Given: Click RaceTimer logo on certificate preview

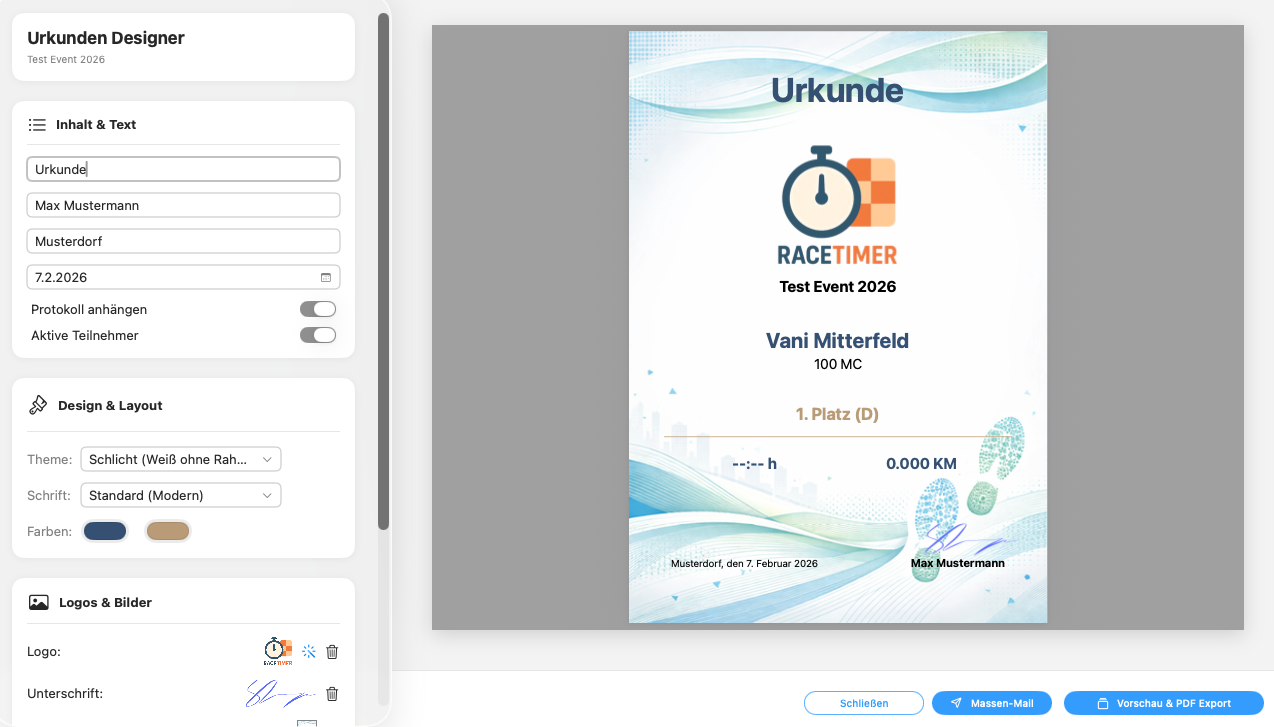Looking at the screenshot, I should tap(838, 205).
